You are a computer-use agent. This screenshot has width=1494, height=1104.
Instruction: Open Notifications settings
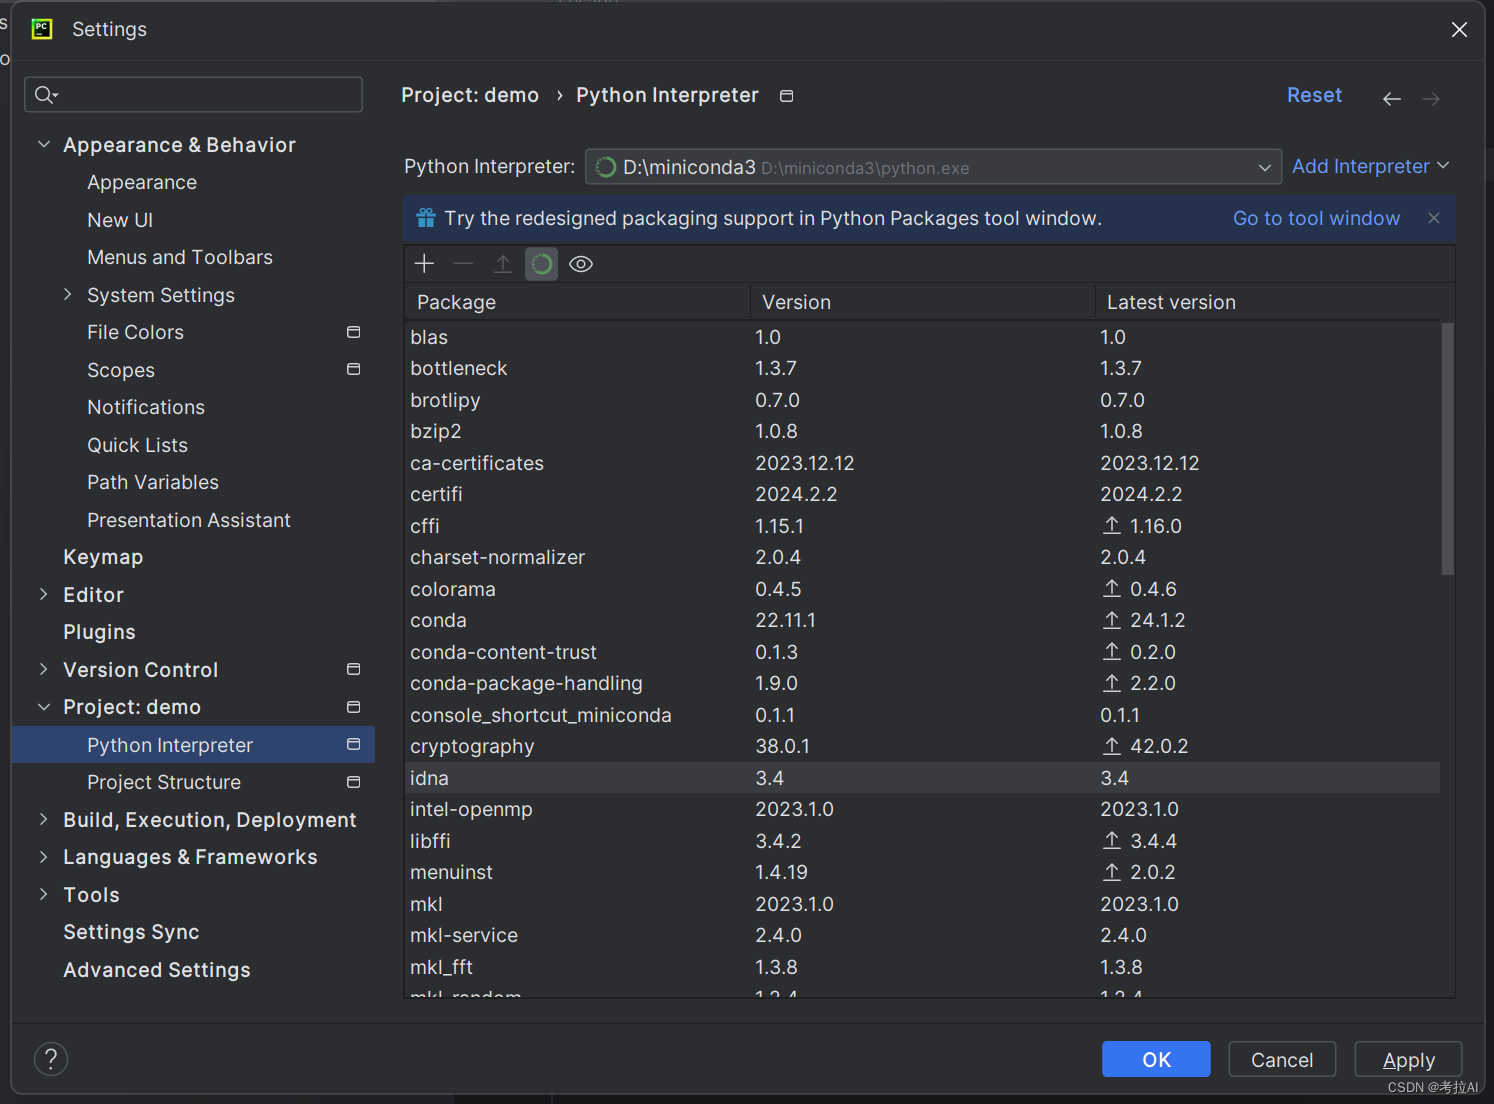146,407
